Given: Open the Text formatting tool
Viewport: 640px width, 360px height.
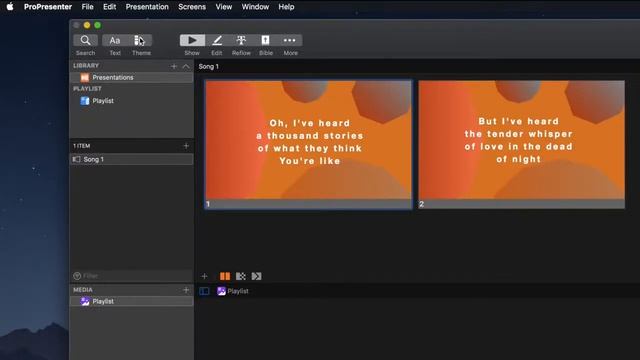Looking at the screenshot, I should point(115,40).
